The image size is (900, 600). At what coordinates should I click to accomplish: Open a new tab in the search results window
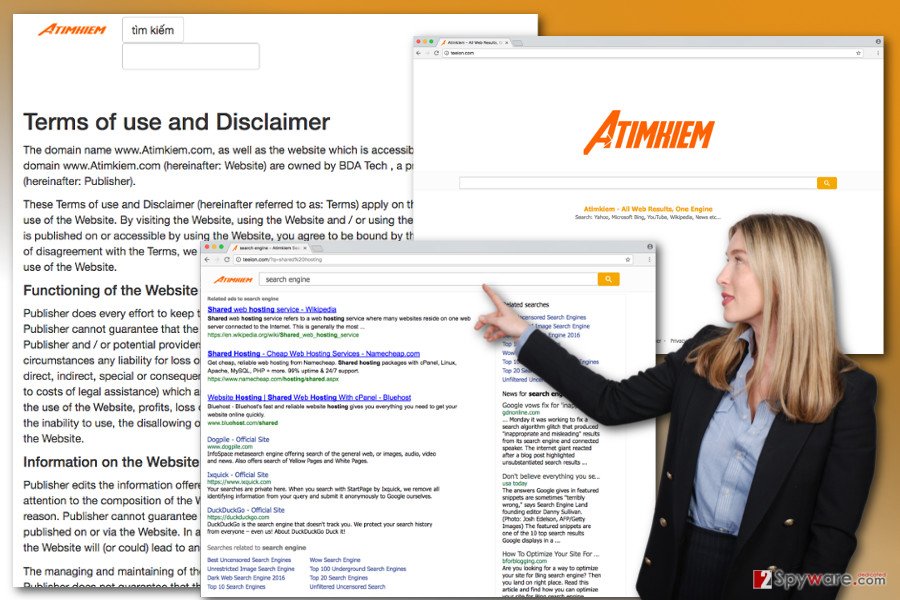(x=316, y=248)
